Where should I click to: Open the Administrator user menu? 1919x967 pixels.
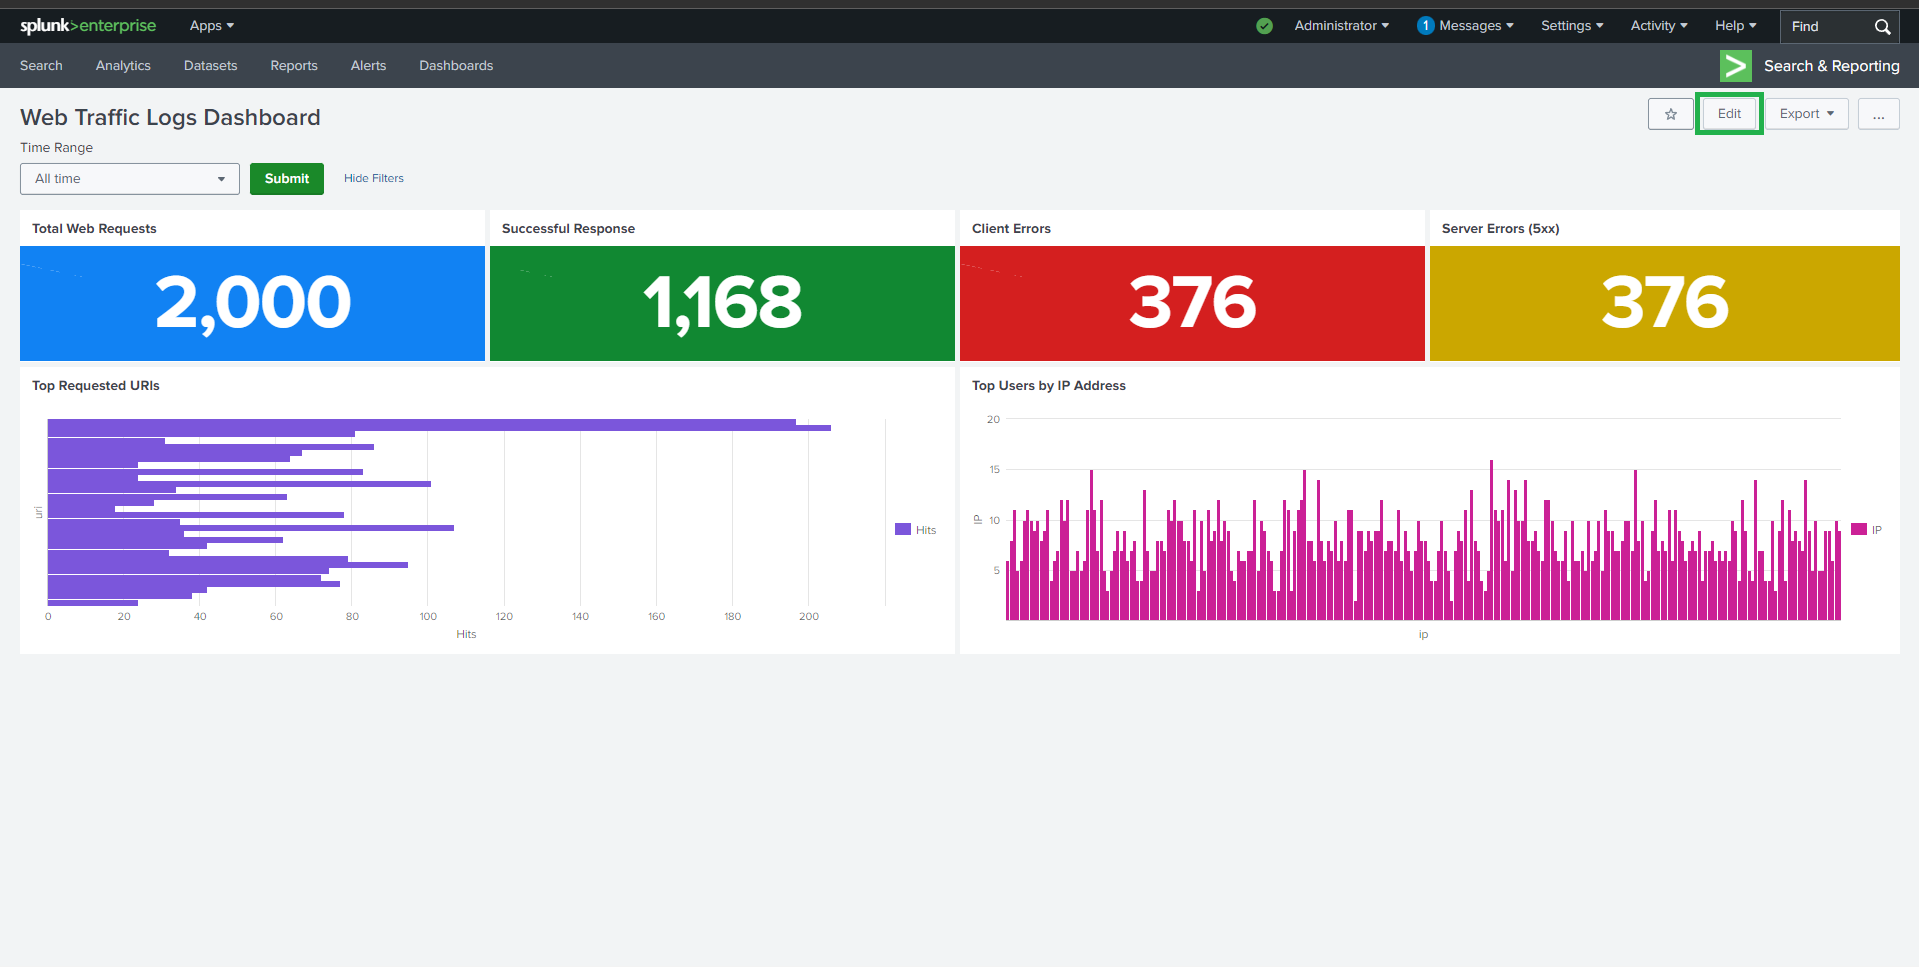(1341, 26)
